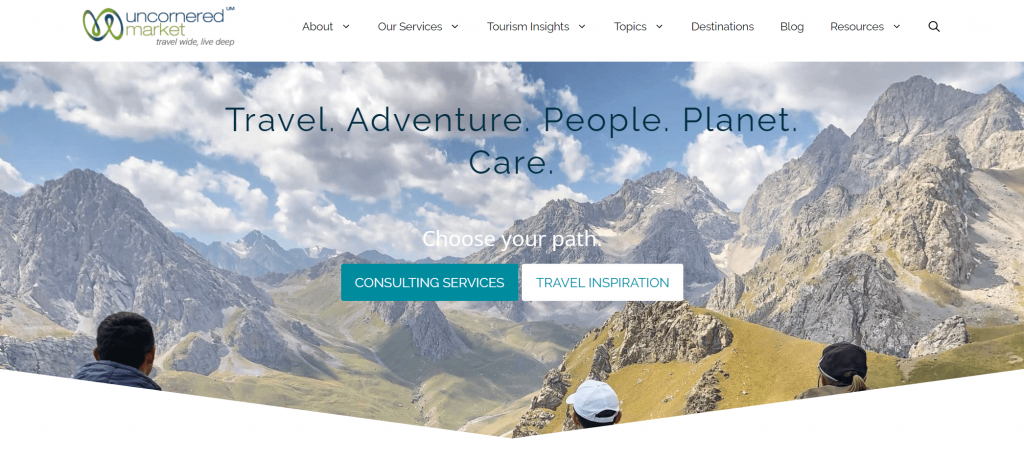This screenshot has height=458, width=1024.
Task: Expand the Resources dropdown chevron
Action: [897, 27]
